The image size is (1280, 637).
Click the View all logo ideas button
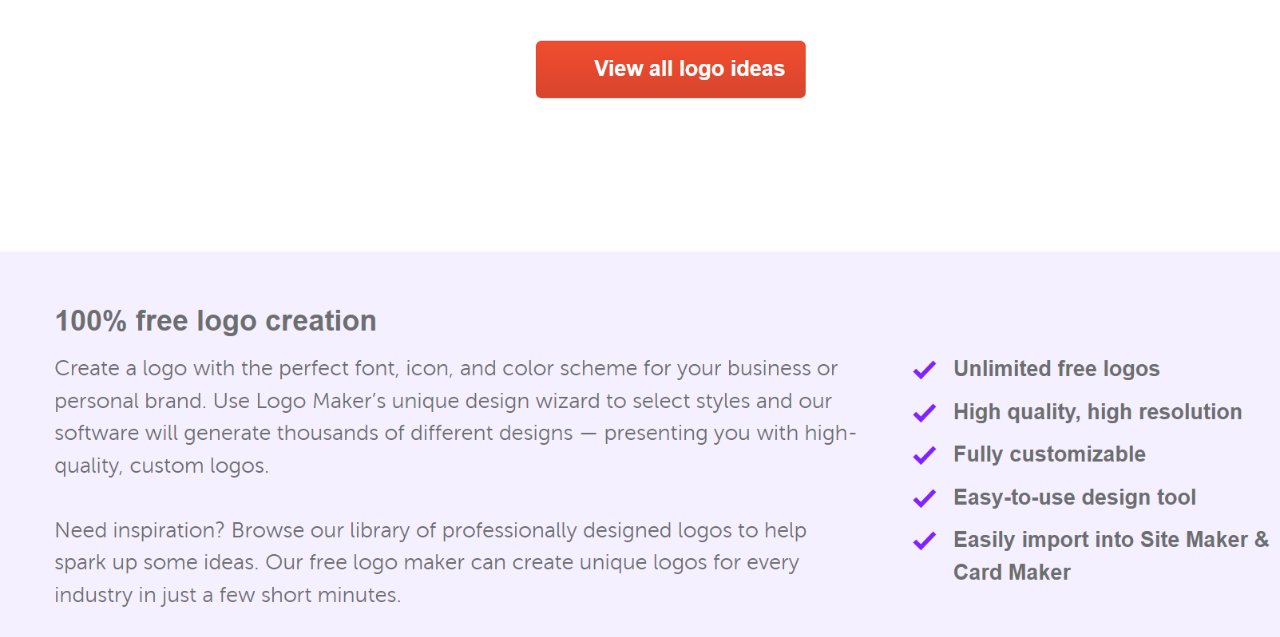click(670, 69)
